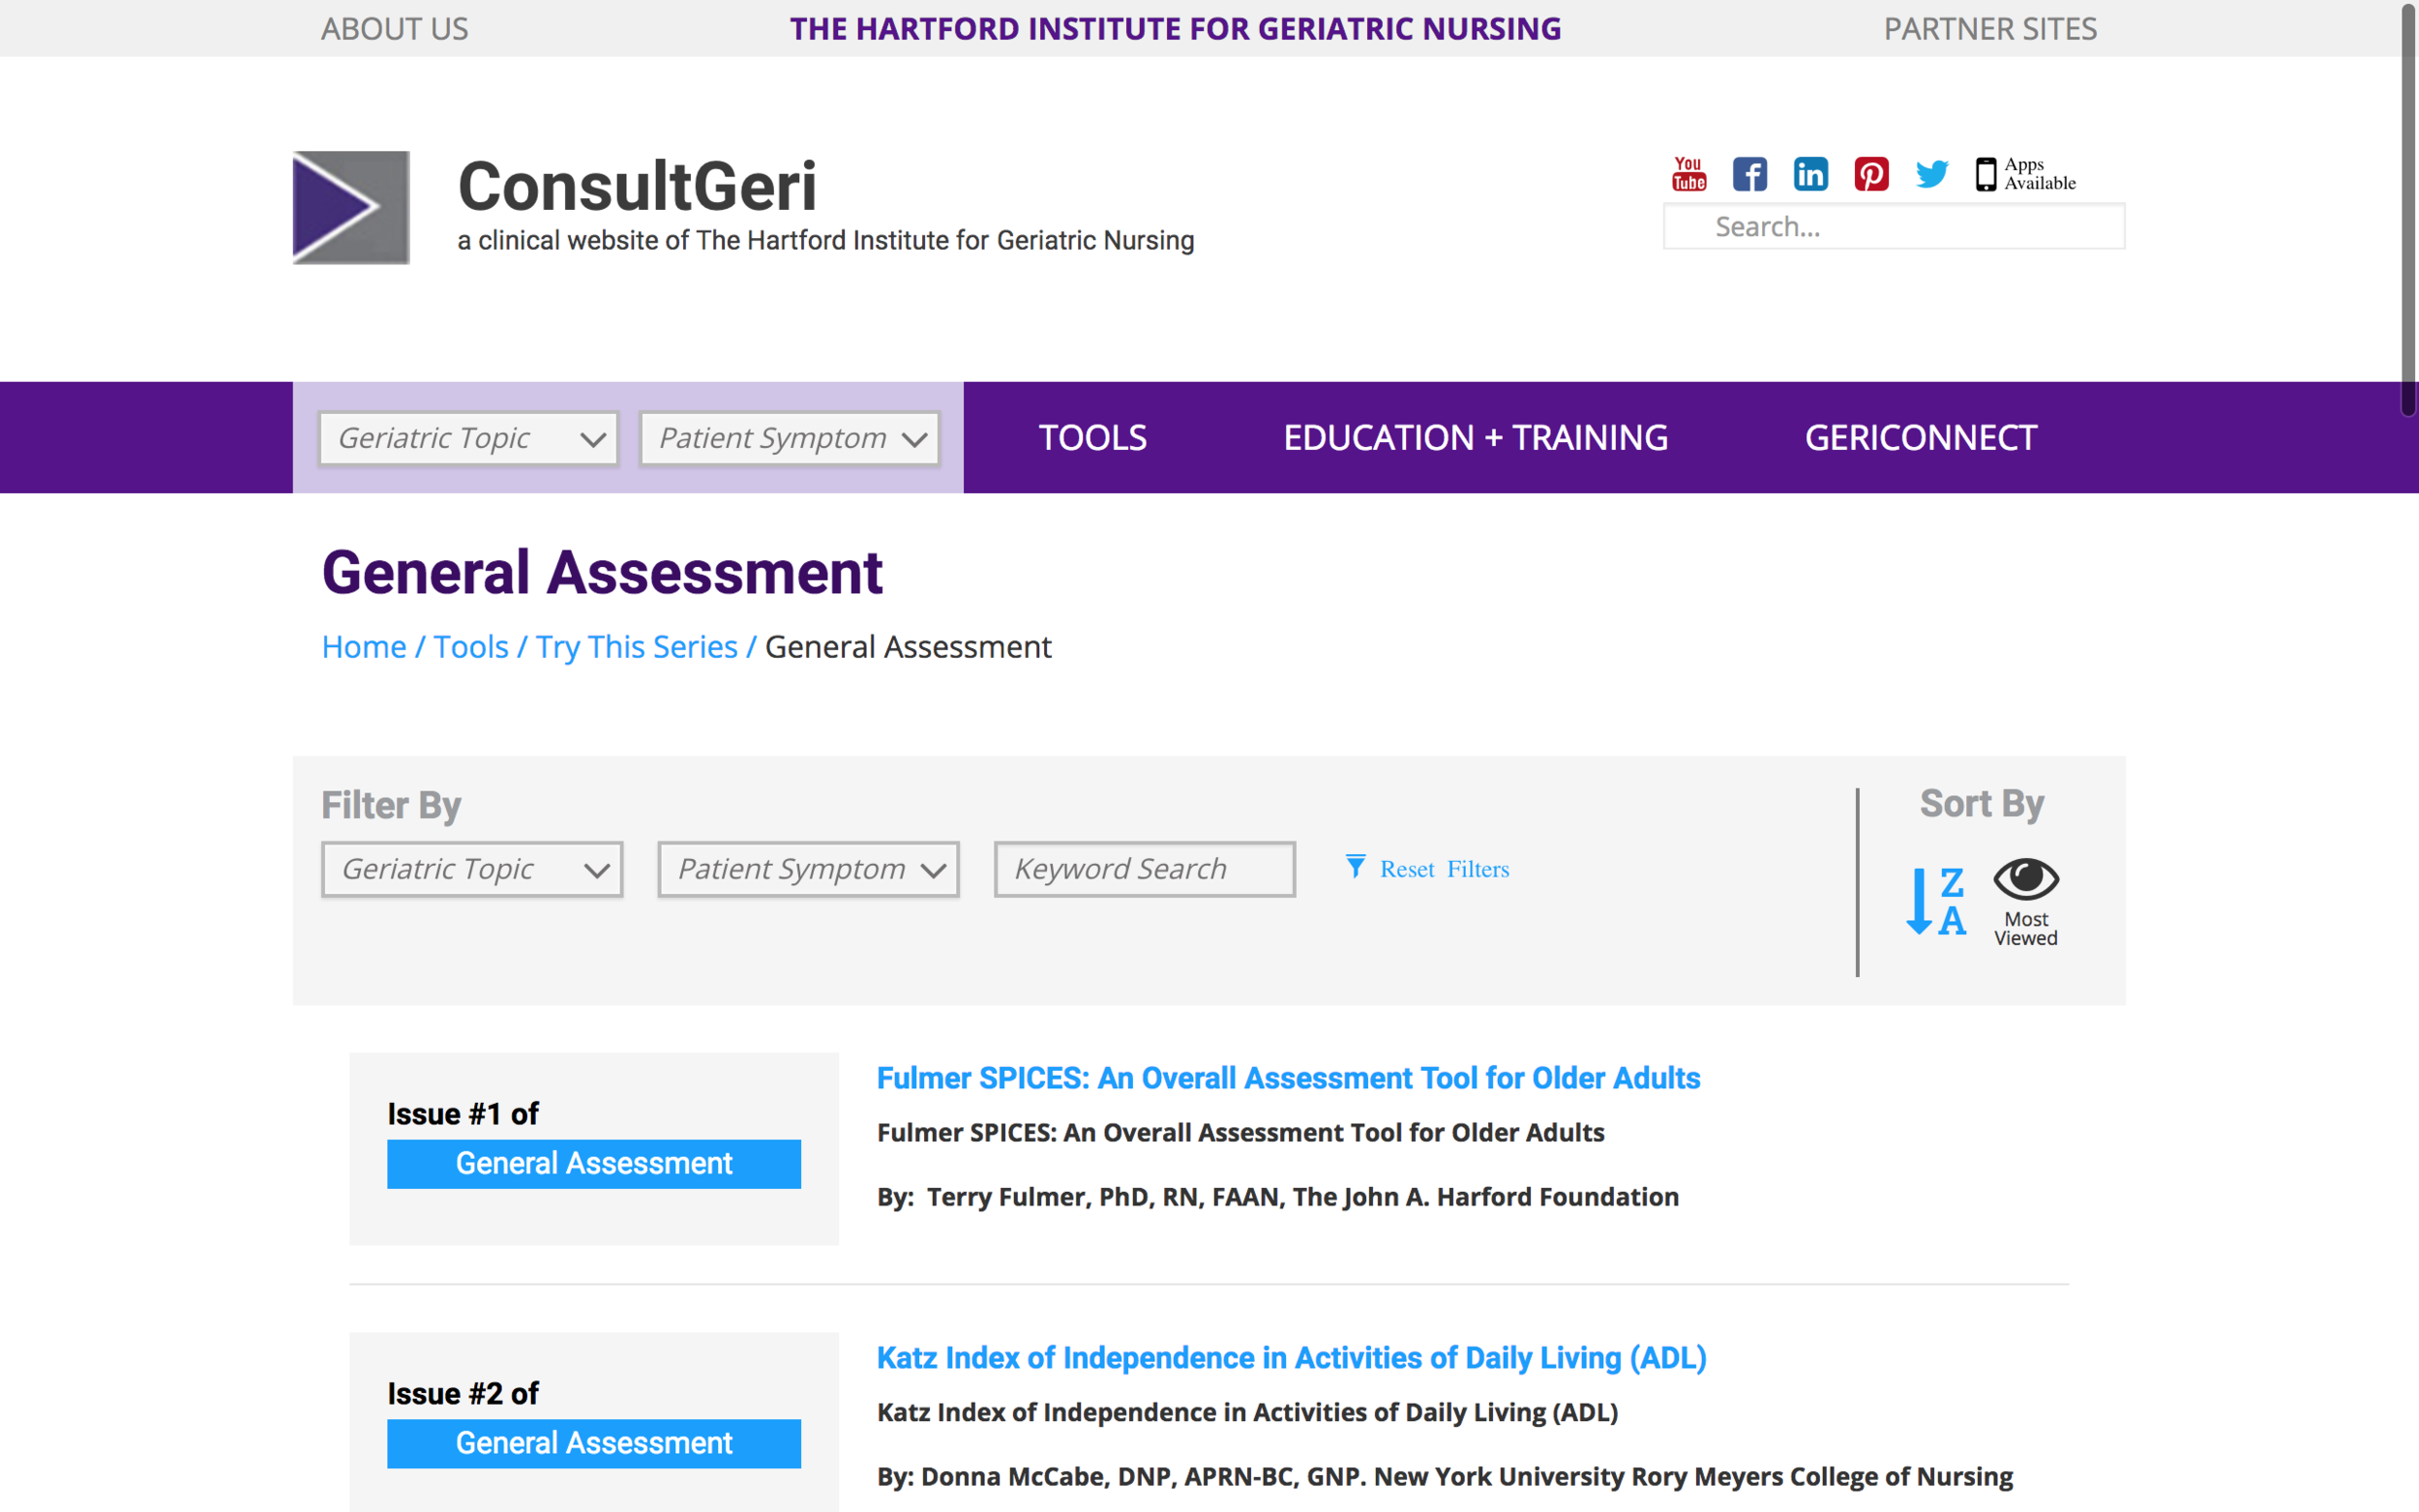This screenshot has height=1512, width=2419.
Task: Click the 'General Assessment' page heading
Action: pos(602,573)
